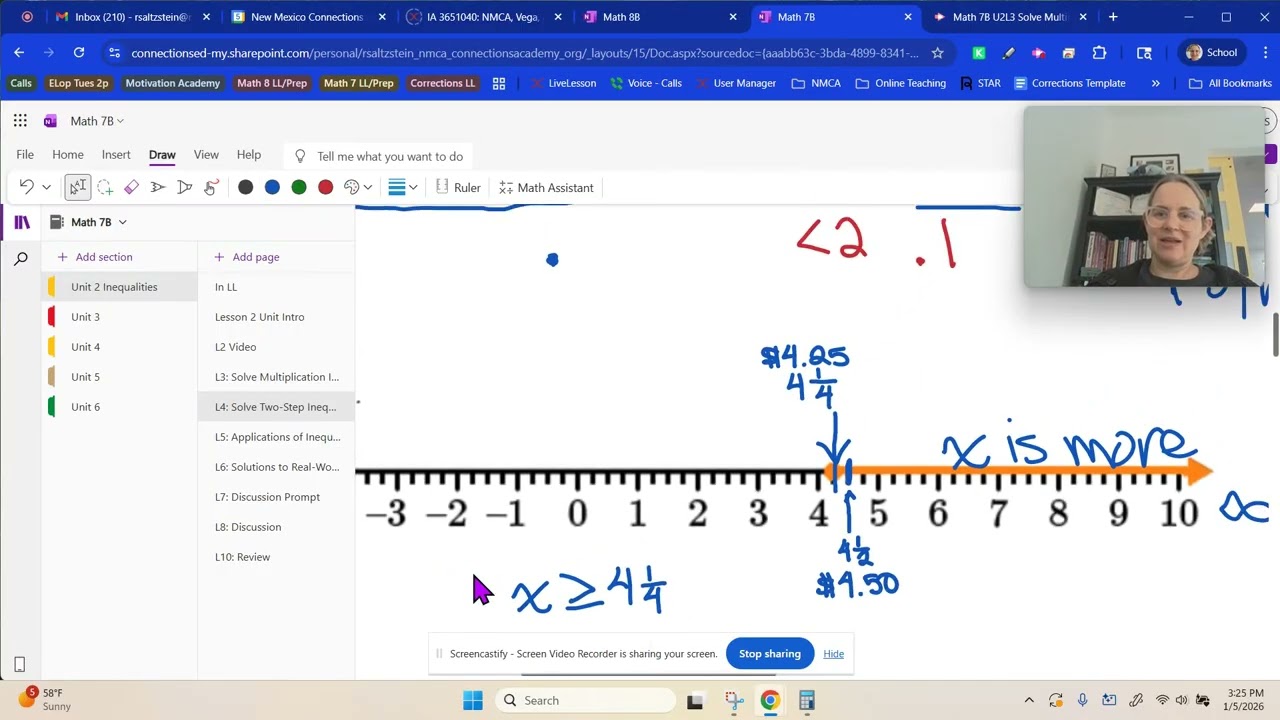
Task: Open the L10: Review page
Action: (x=277, y=557)
